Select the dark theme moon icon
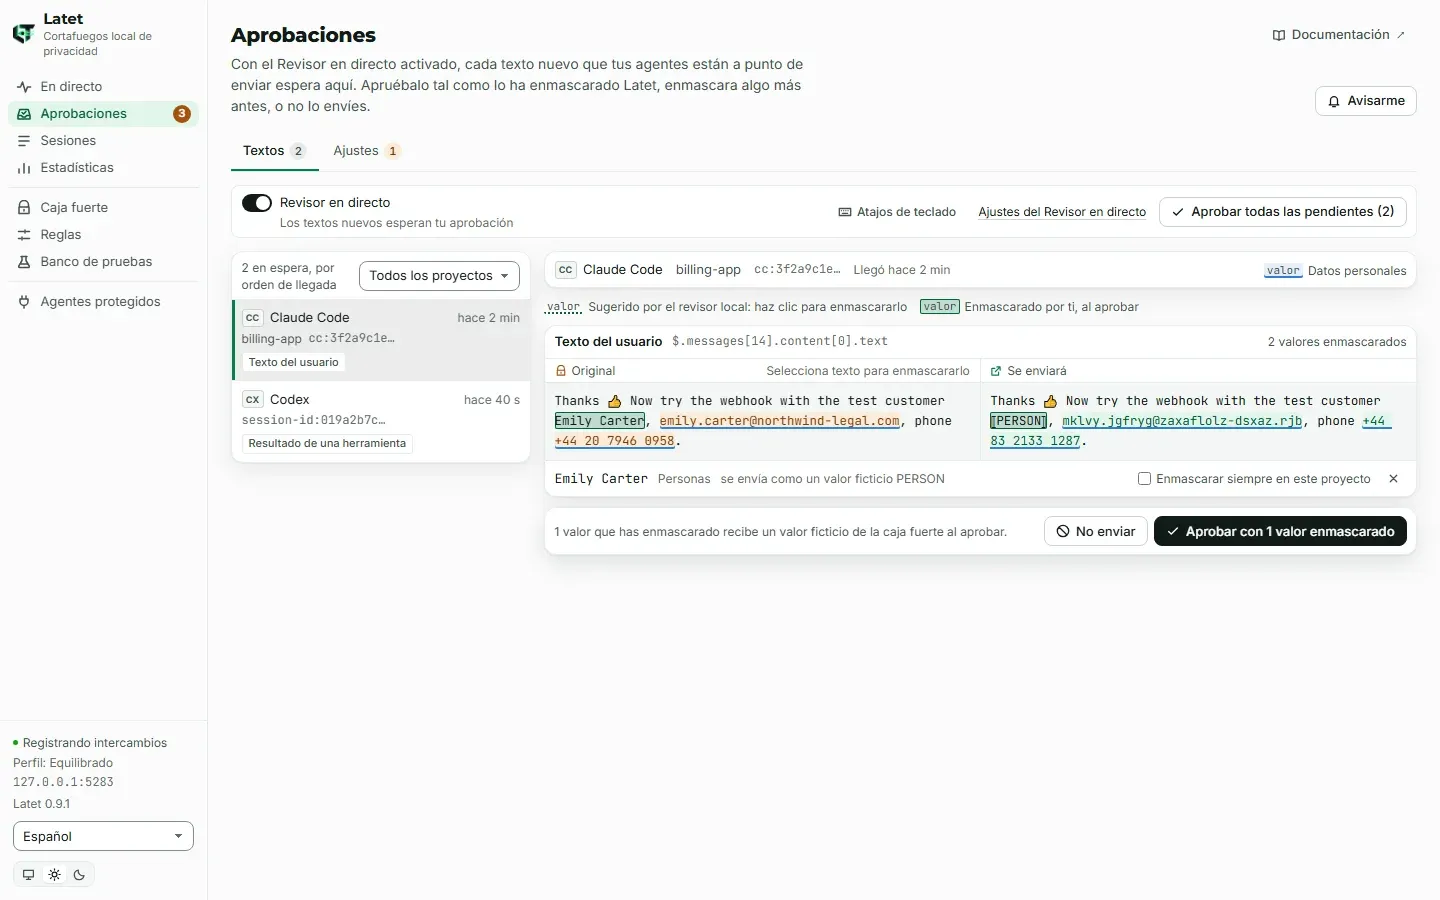The height and width of the screenshot is (900, 1440). point(79,874)
